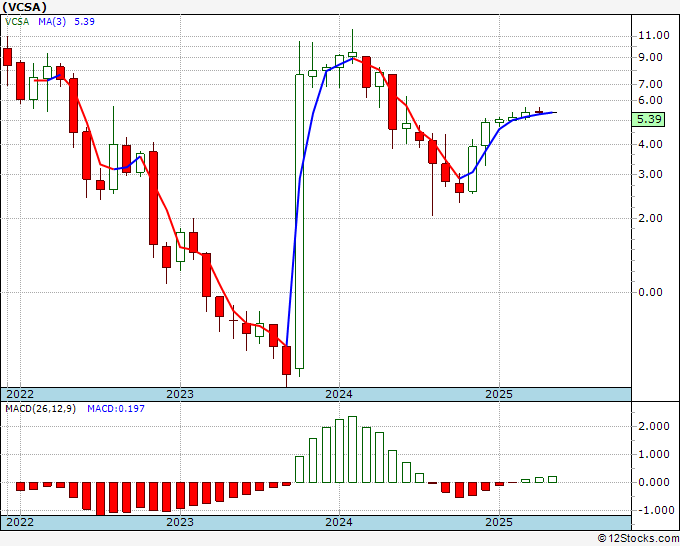Click the 0.000 MACD axis label
The image size is (680, 546).
click(x=654, y=482)
